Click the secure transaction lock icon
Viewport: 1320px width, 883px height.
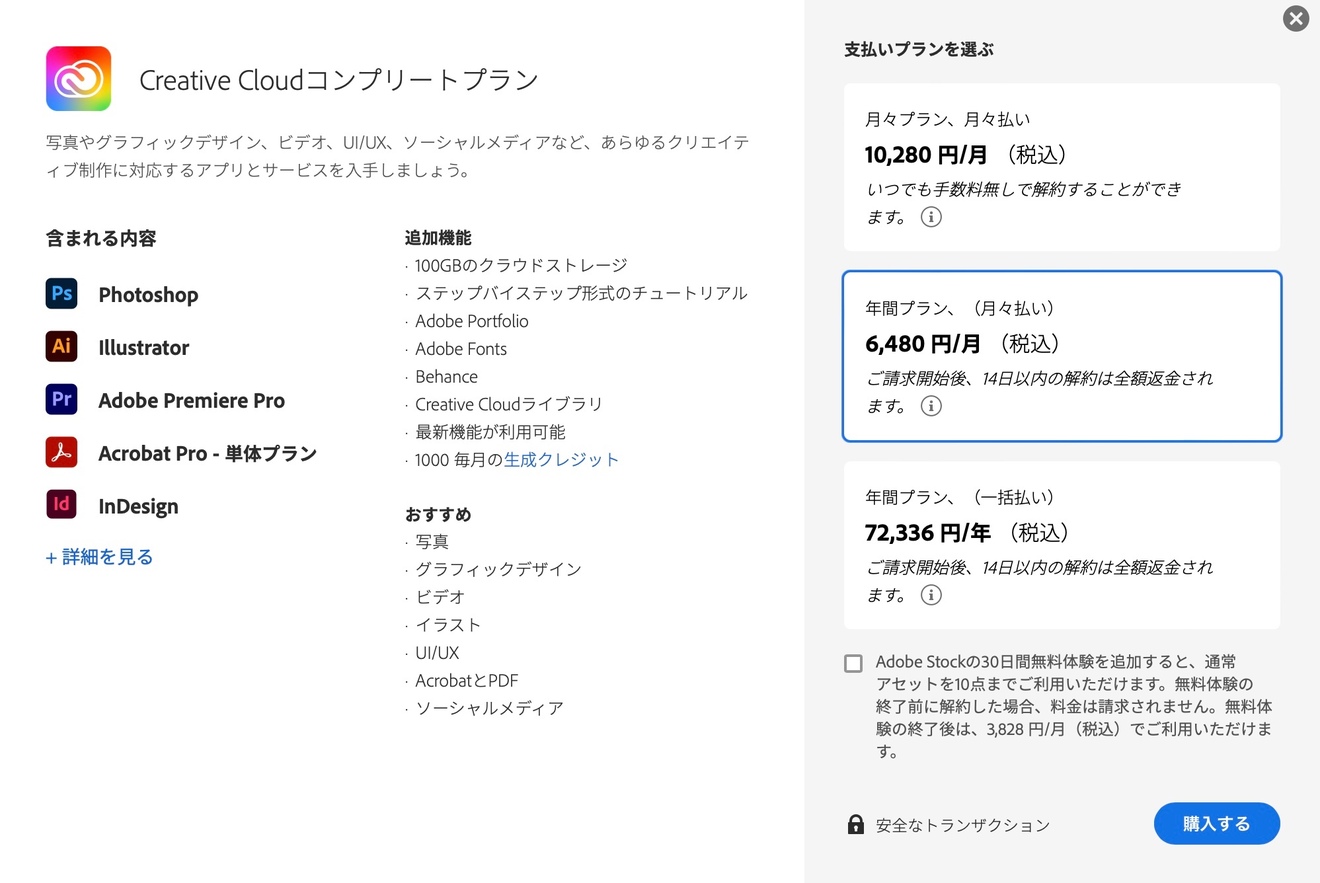click(855, 825)
